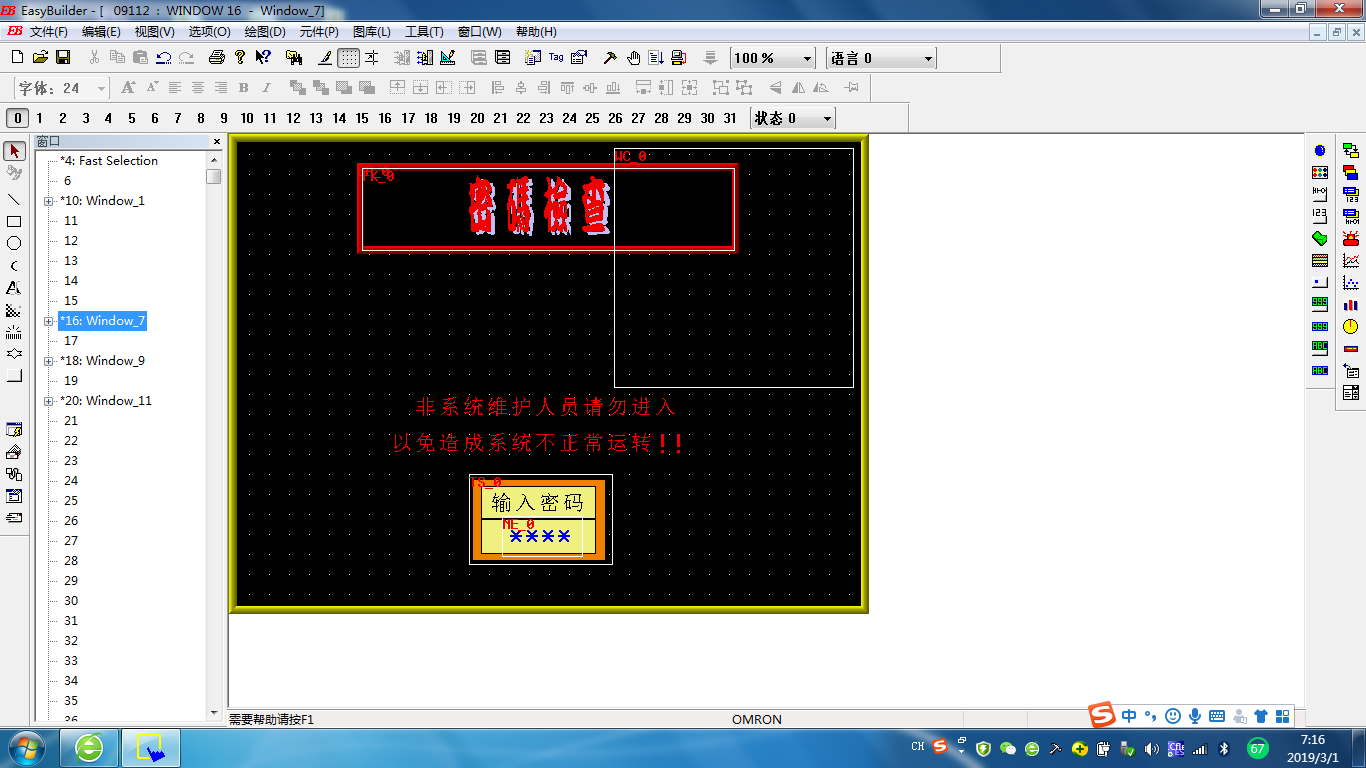Click the 输入密码 button on canvas
The width and height of the screenshot is (1366, 768).
pyautogui.click(x=538, y=502)
